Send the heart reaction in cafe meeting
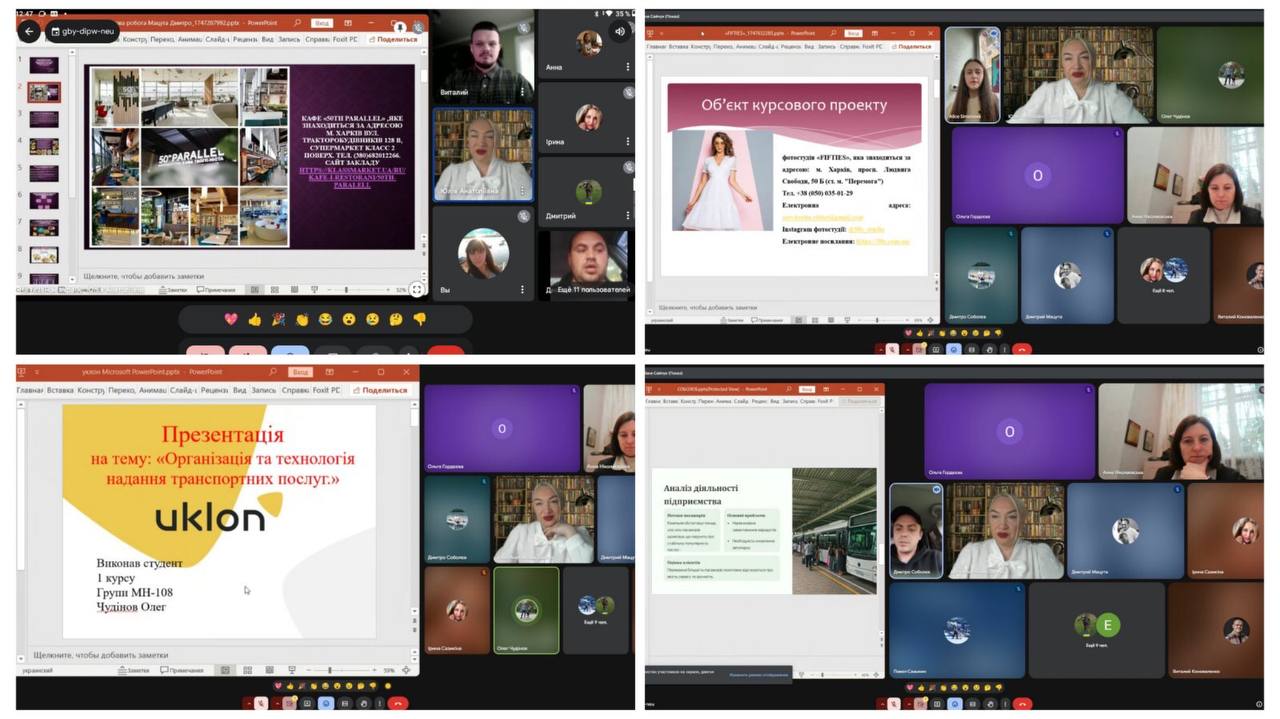The height and width of the screenshot is (719, 1280). 231,319
